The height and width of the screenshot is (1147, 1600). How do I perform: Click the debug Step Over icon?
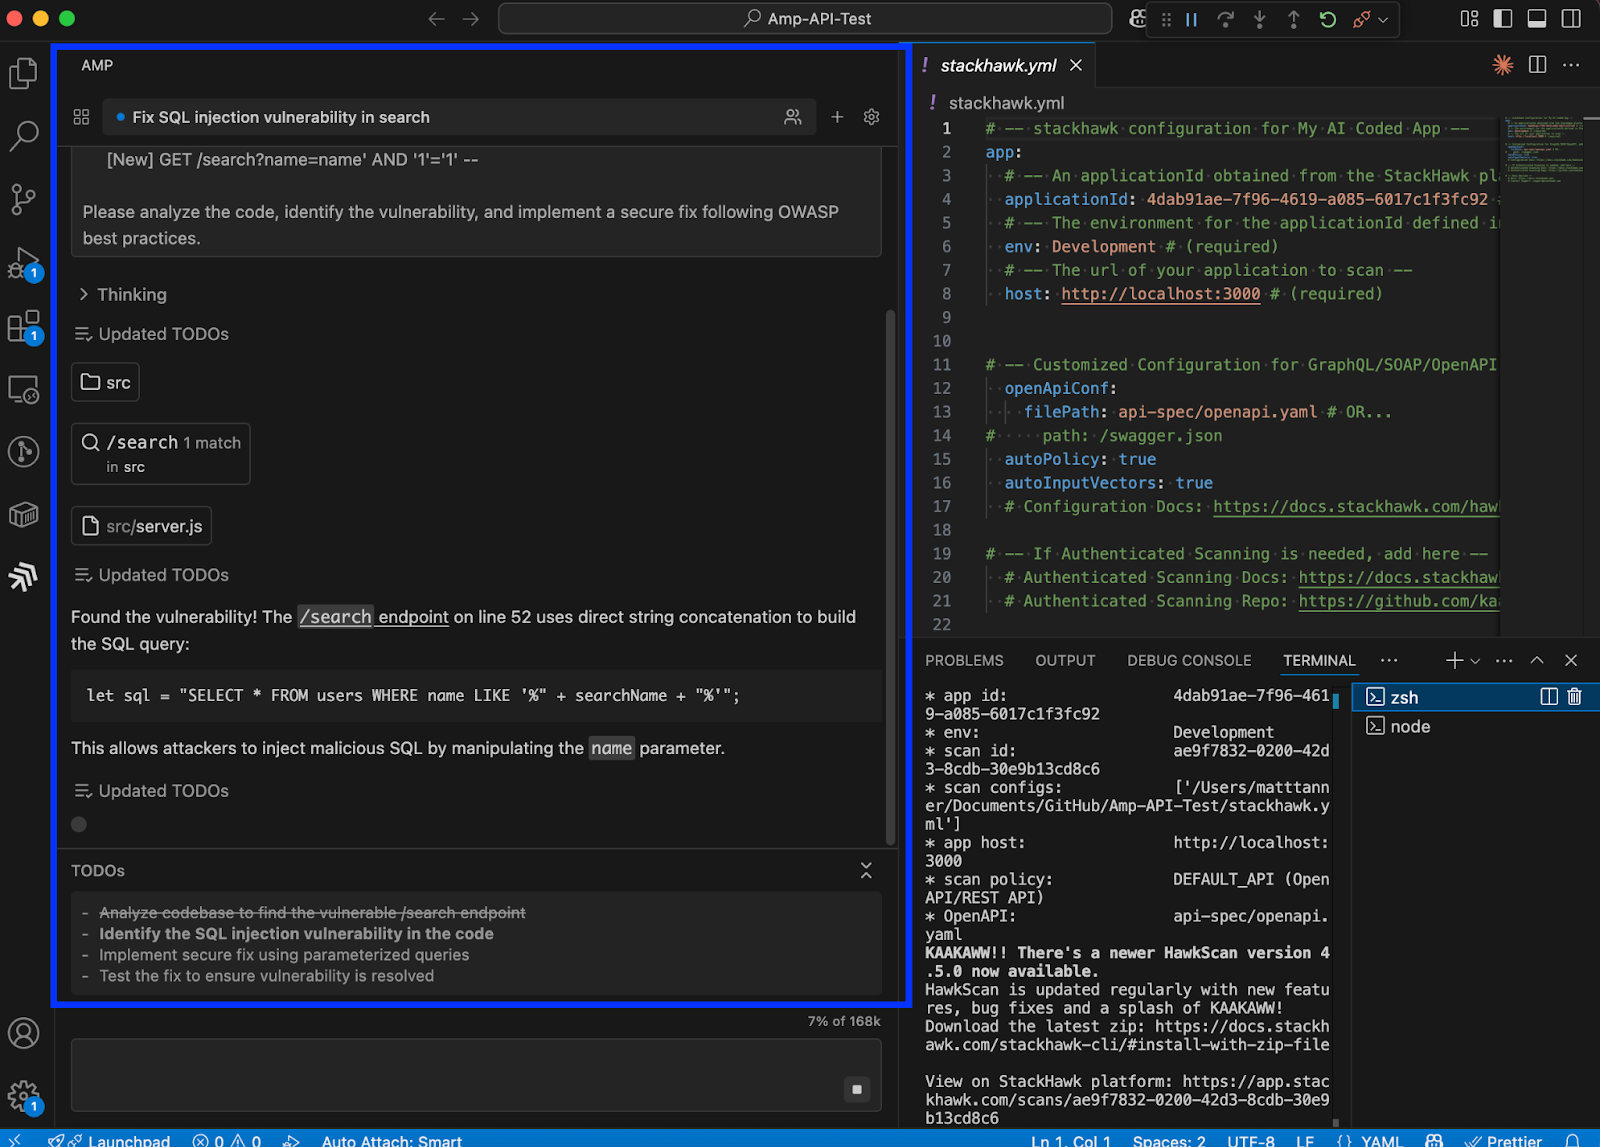pyautogui.click(x=1225, y=19)
